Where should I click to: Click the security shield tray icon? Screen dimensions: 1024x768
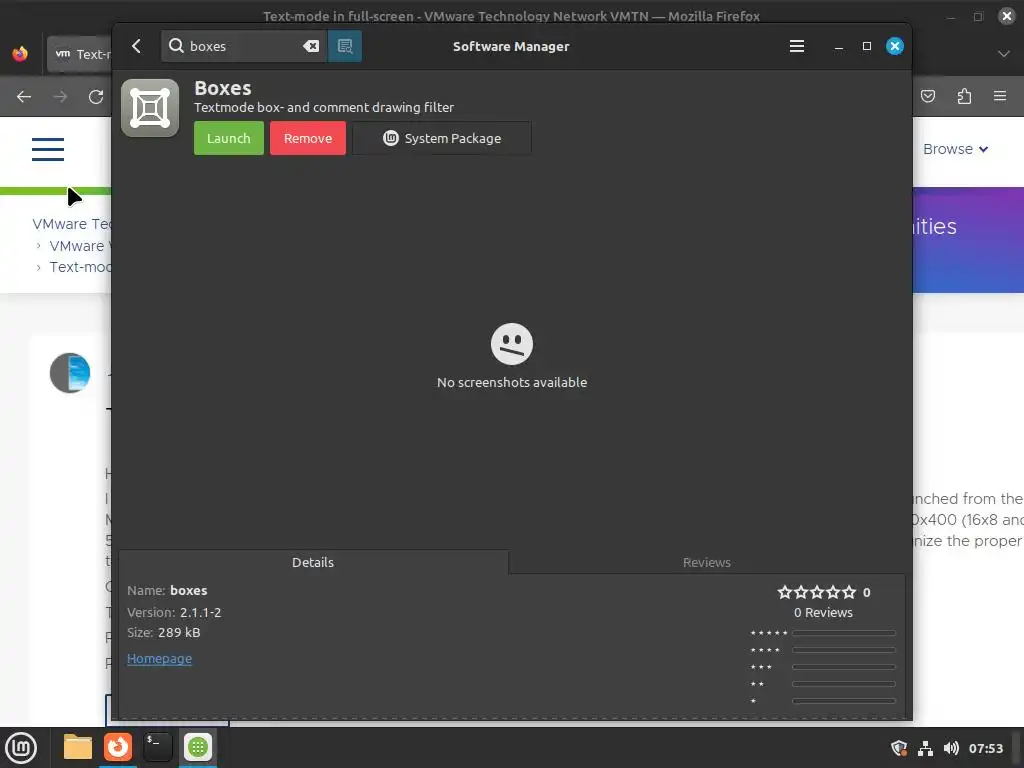899,748
